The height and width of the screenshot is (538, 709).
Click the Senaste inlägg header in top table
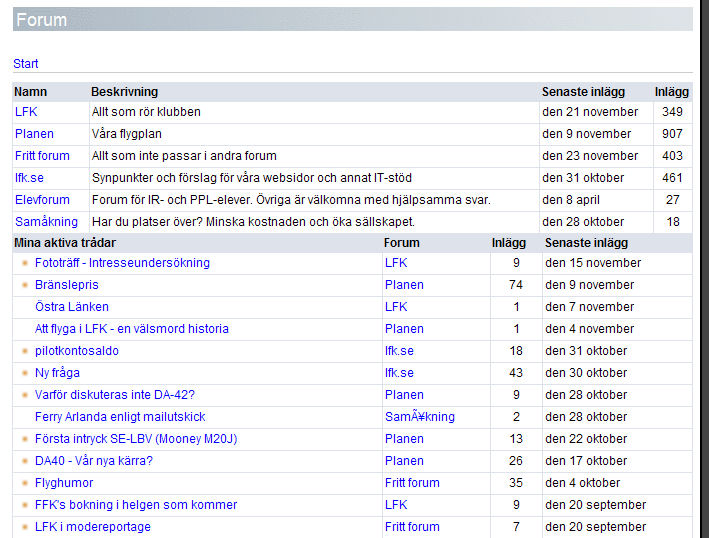pyautogui.click(x=583, y=92)
